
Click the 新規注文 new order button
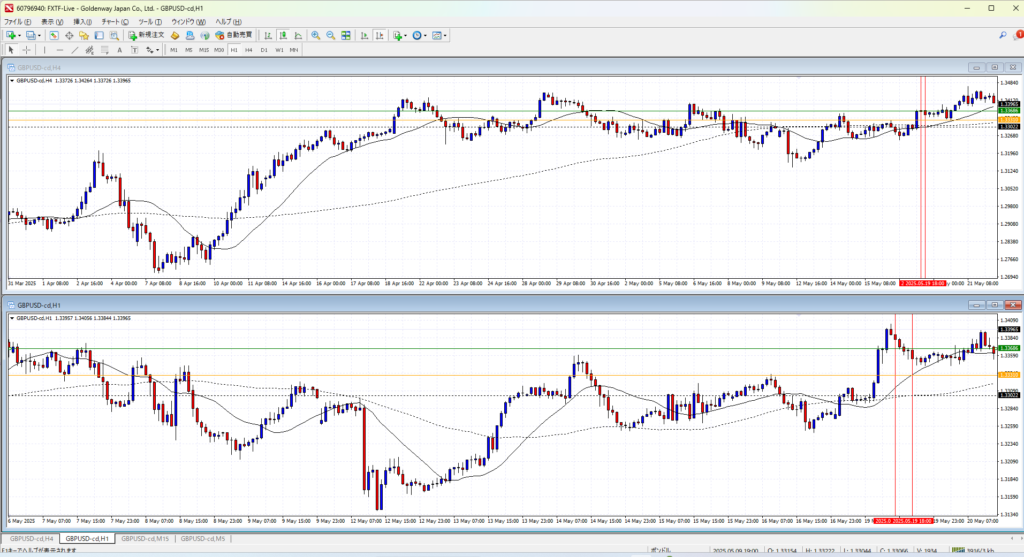(x=150, y=35)
